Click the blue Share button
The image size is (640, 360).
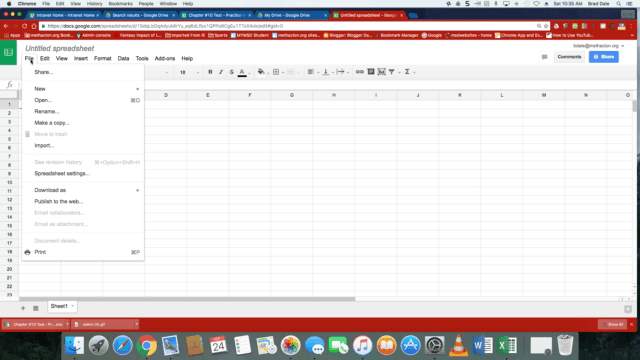coord(604,57)
